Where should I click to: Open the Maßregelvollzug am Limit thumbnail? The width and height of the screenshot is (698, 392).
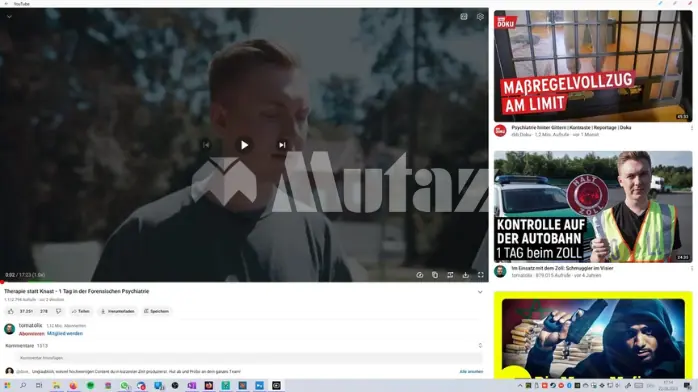coord(593,66)
